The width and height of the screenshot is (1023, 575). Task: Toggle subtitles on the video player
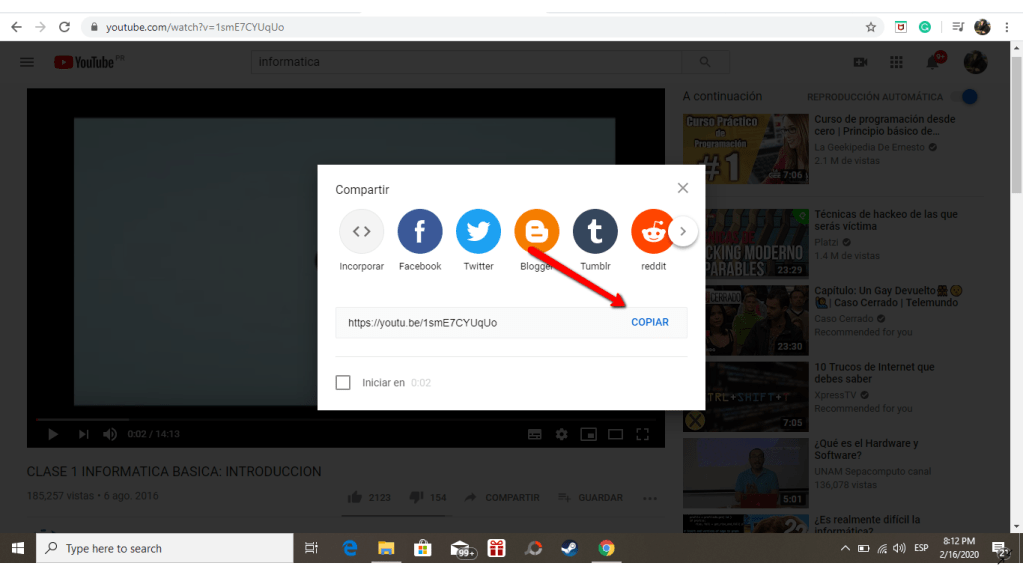tap(535, 434)
